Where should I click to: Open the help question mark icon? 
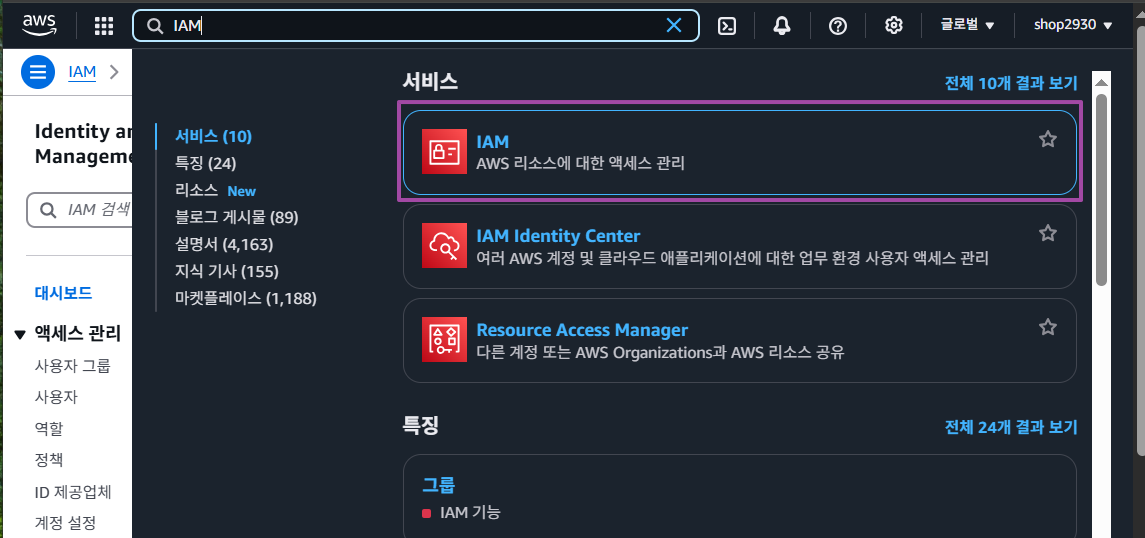coord(838,26)
